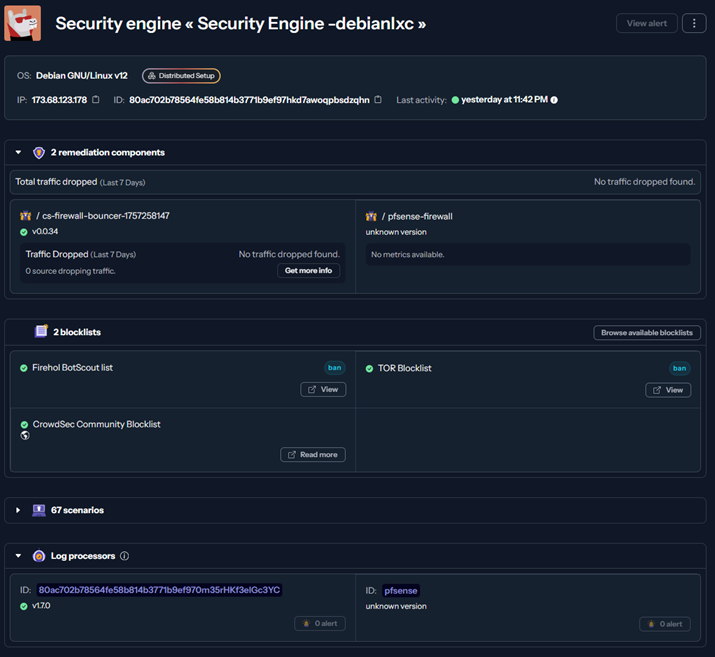This screenshot has width=715, height=657.
Task: Click the View alert button
Action: [x=647, y=23]
